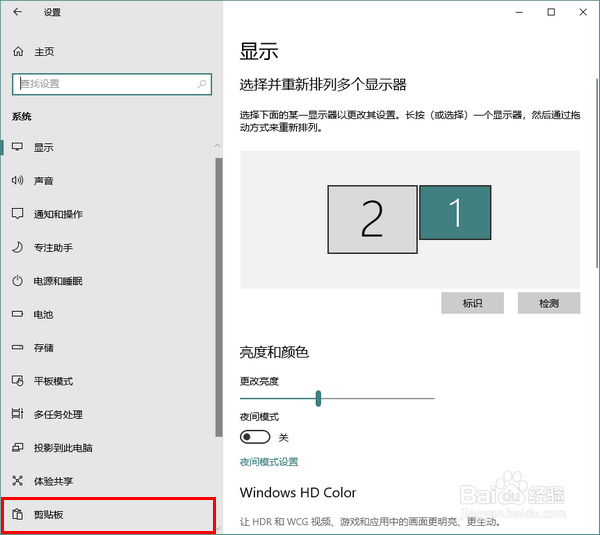The height and width of the screenshot is (535, 600).
Task: Click the tablet icon beside 平板模式
Action: (18, 381)
